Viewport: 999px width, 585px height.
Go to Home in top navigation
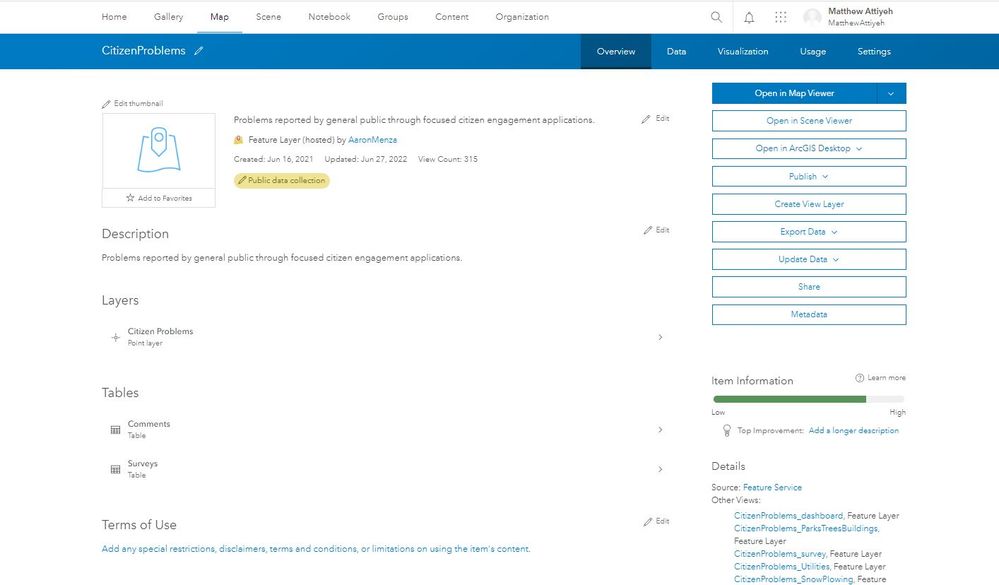[x=114, y=17]
